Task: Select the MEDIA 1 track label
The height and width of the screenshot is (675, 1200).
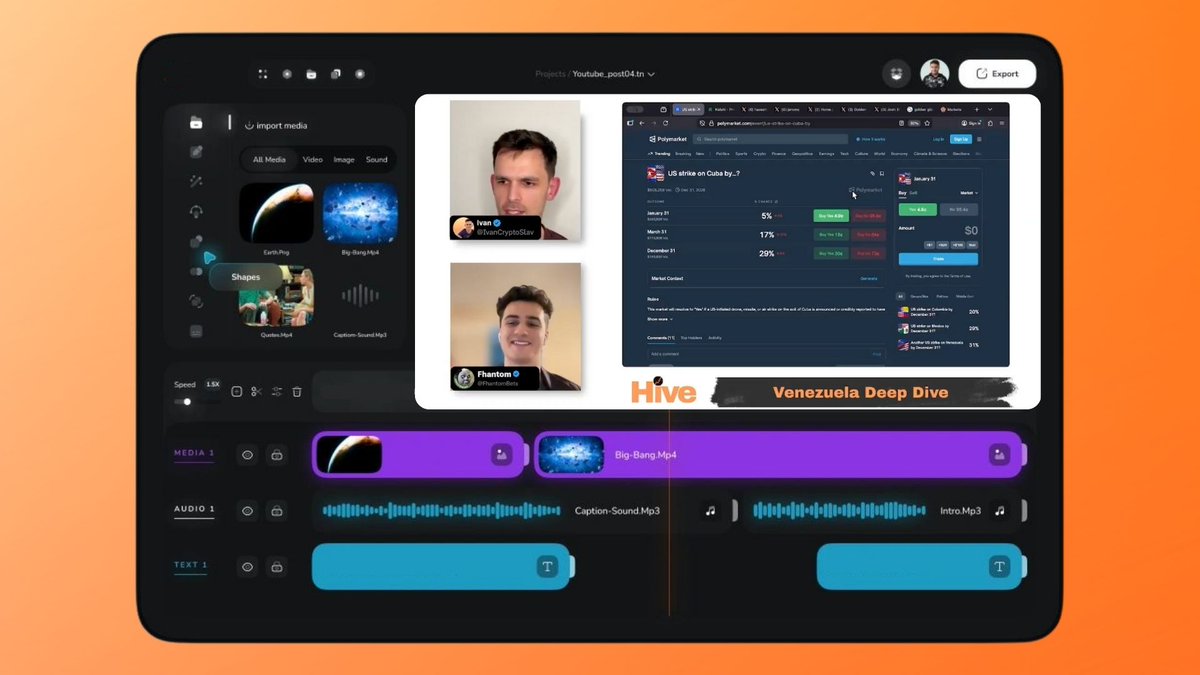Action: (194, 453)
